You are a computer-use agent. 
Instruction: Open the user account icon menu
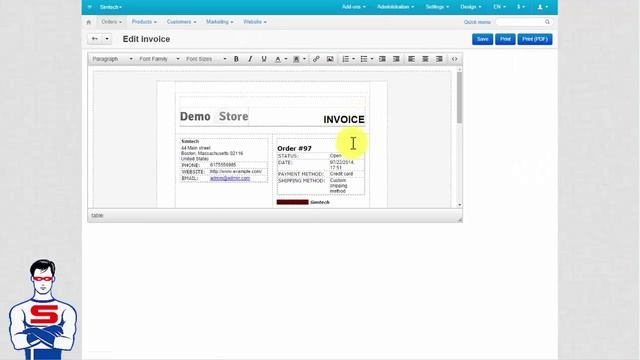coord(542,7)
